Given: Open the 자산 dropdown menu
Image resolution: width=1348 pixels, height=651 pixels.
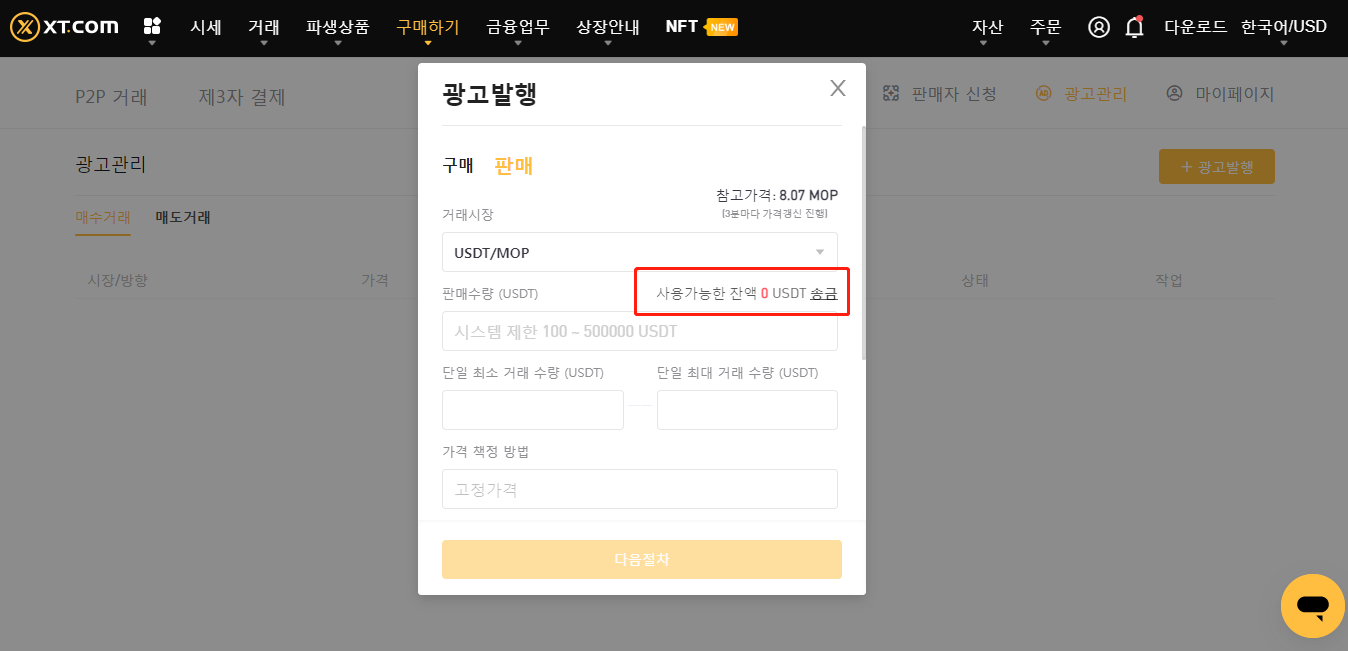Looking at the screenshot, I should click(x=987, y=27).
